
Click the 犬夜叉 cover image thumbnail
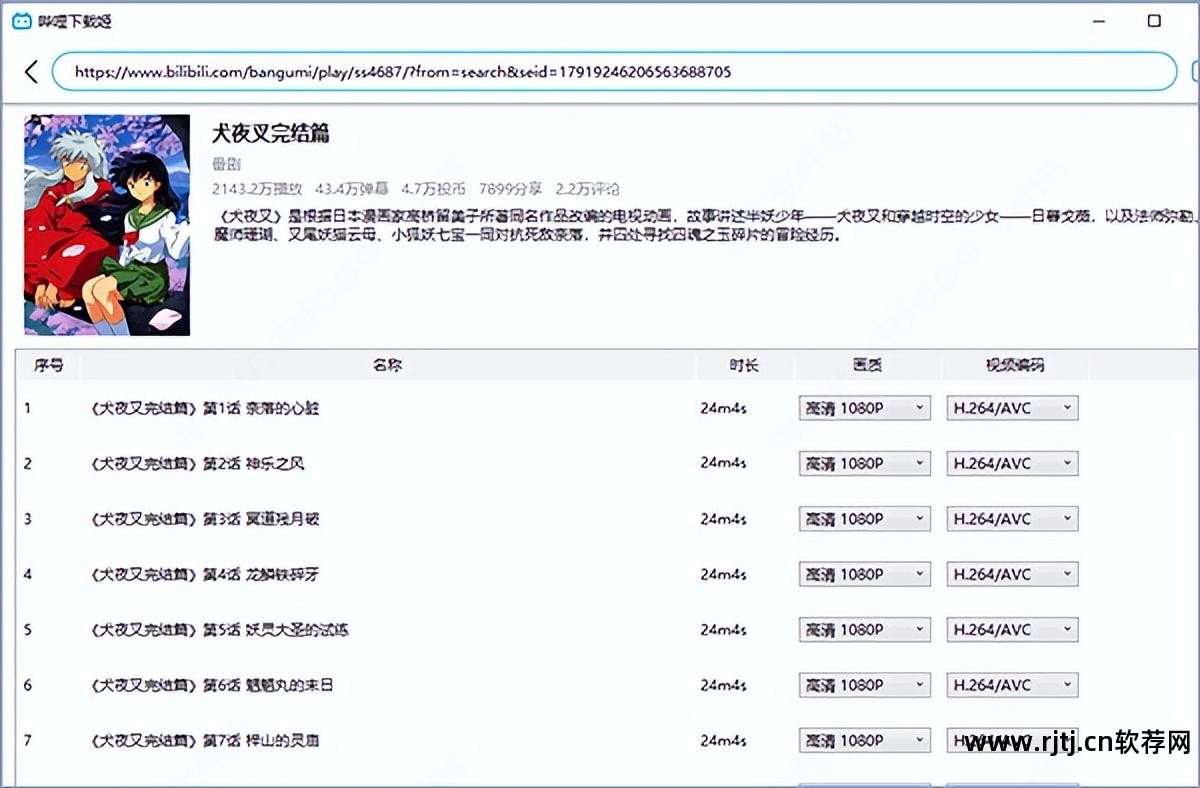tap(107, 224)
